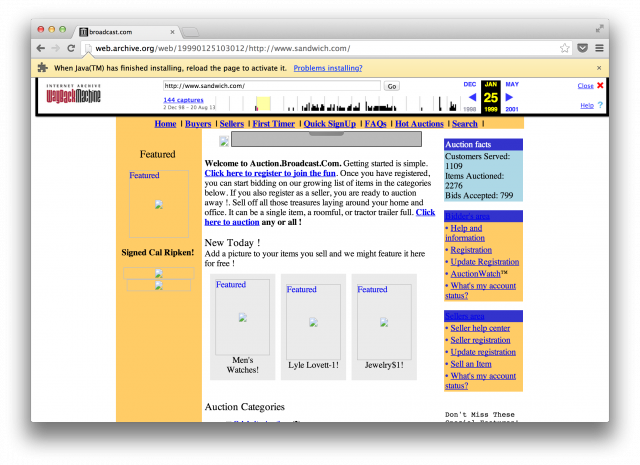640x465 pixels.
Task: Go to previous capture arrow
Action: 472,97
